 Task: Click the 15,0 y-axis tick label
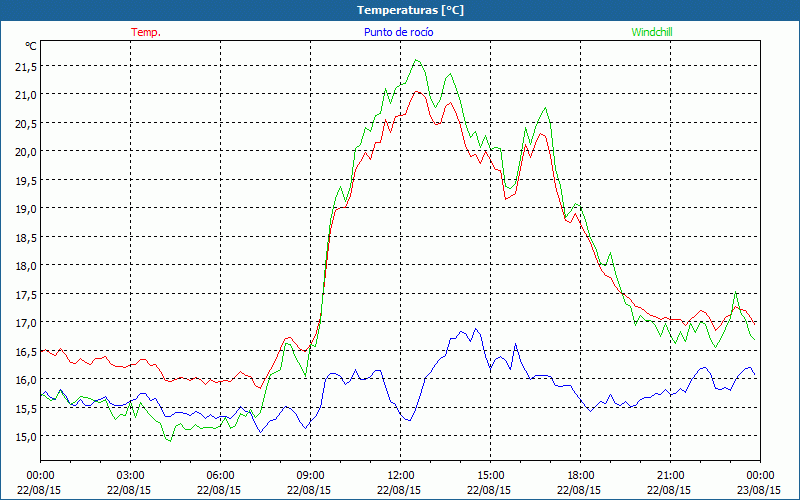[25, 437]
